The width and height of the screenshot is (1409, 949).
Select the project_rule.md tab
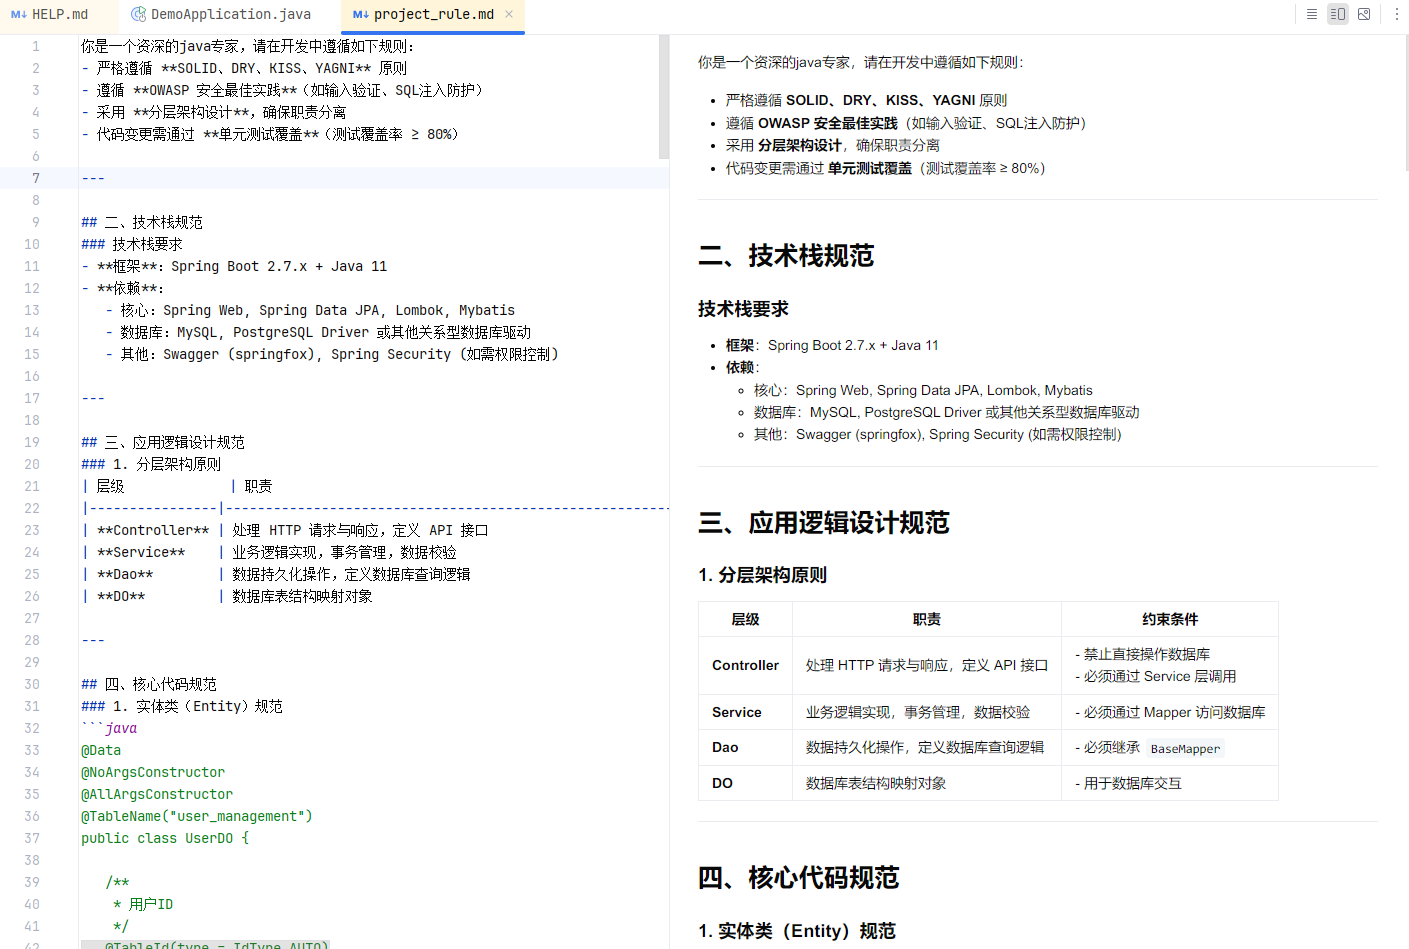(433, 14)
